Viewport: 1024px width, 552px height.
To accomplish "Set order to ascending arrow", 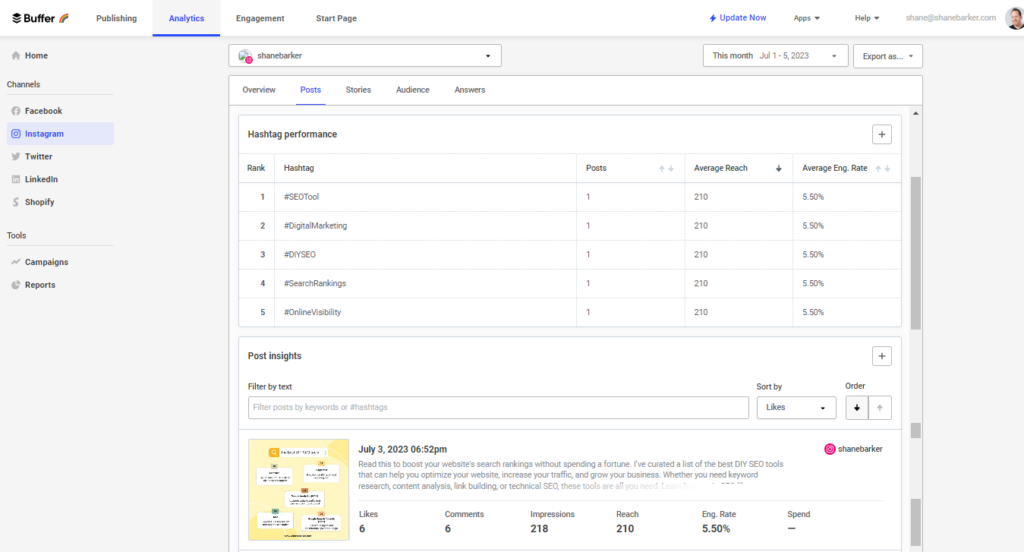I will pyautogui.click(x=880, y=408).
